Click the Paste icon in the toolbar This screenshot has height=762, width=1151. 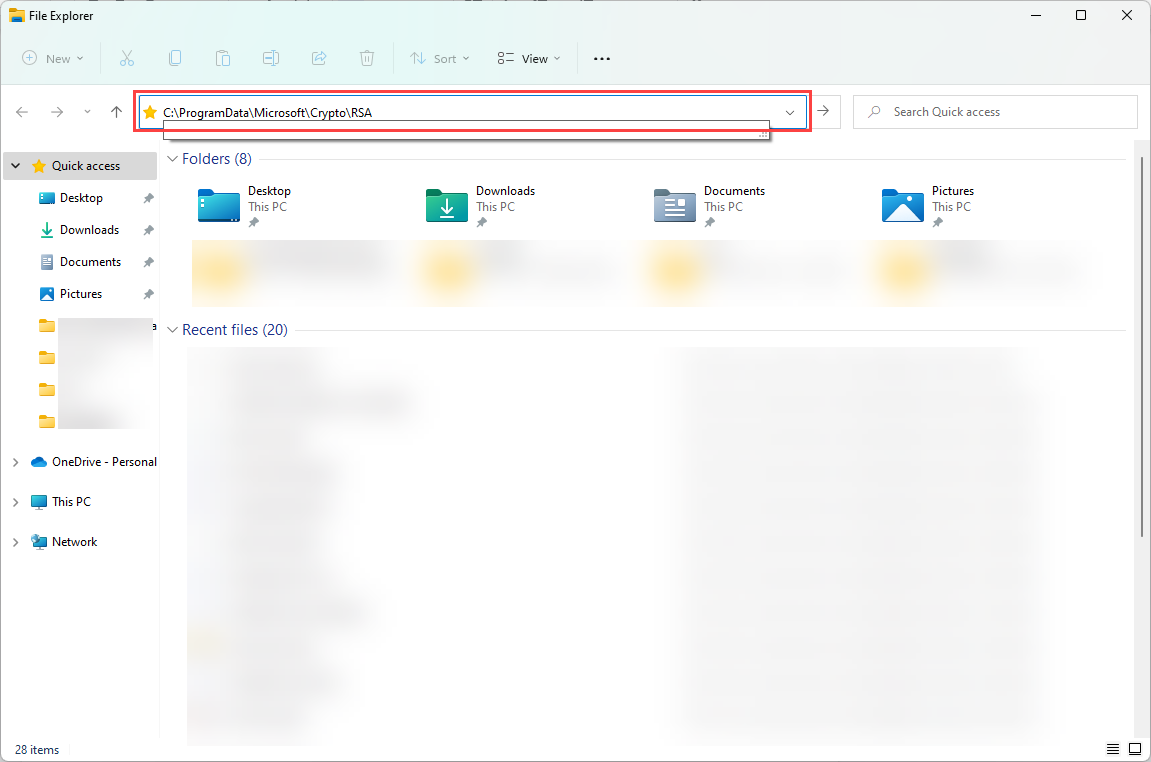223,58
